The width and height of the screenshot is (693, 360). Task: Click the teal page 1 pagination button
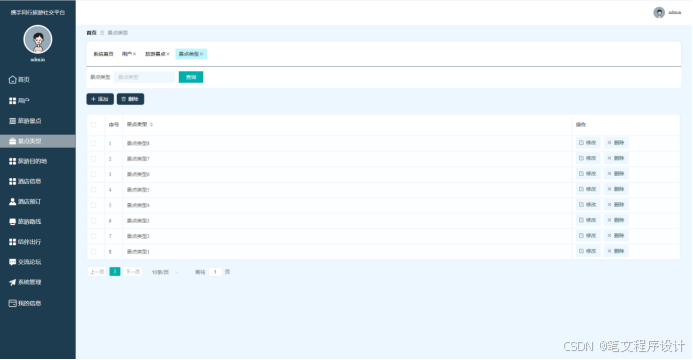(x=115, y=272)
